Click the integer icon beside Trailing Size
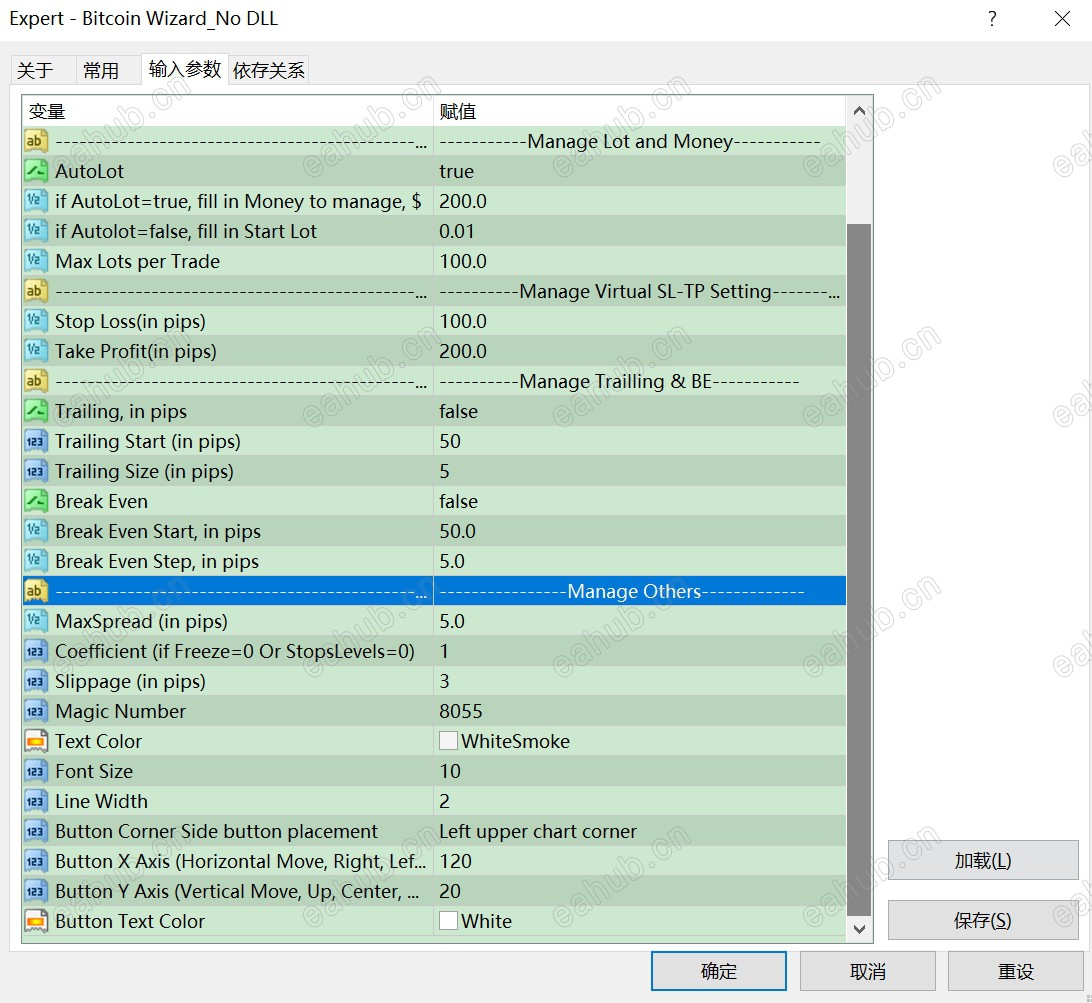Image resolution: width=1092 pixels, height=1003 pixels. pyautogui.click(x=36, y=470)
